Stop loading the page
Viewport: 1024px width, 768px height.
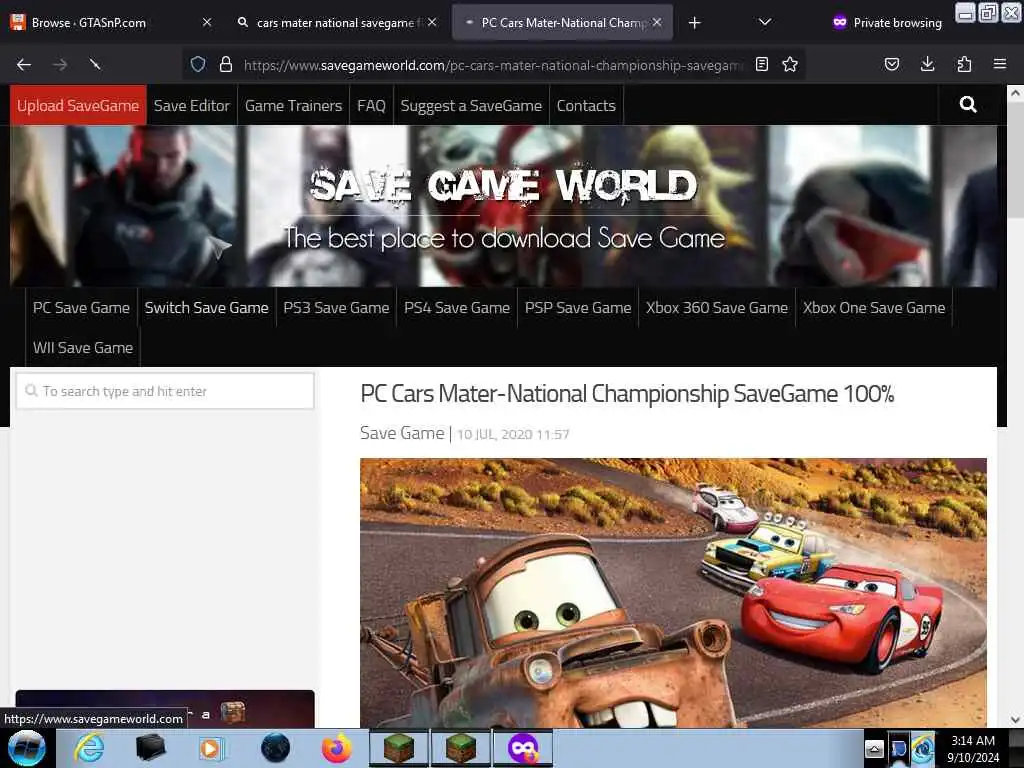tap(95, 64)
